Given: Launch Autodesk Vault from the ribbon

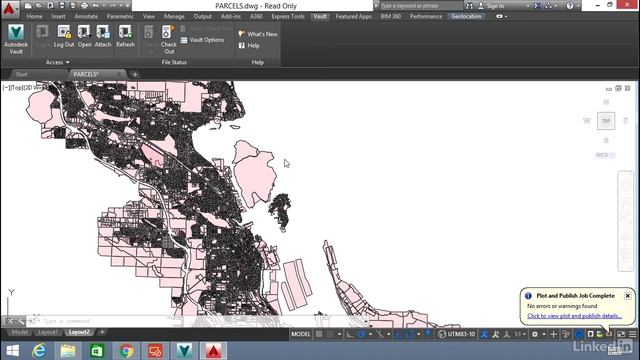Looking at the screenshot, I should coord(16,40).
